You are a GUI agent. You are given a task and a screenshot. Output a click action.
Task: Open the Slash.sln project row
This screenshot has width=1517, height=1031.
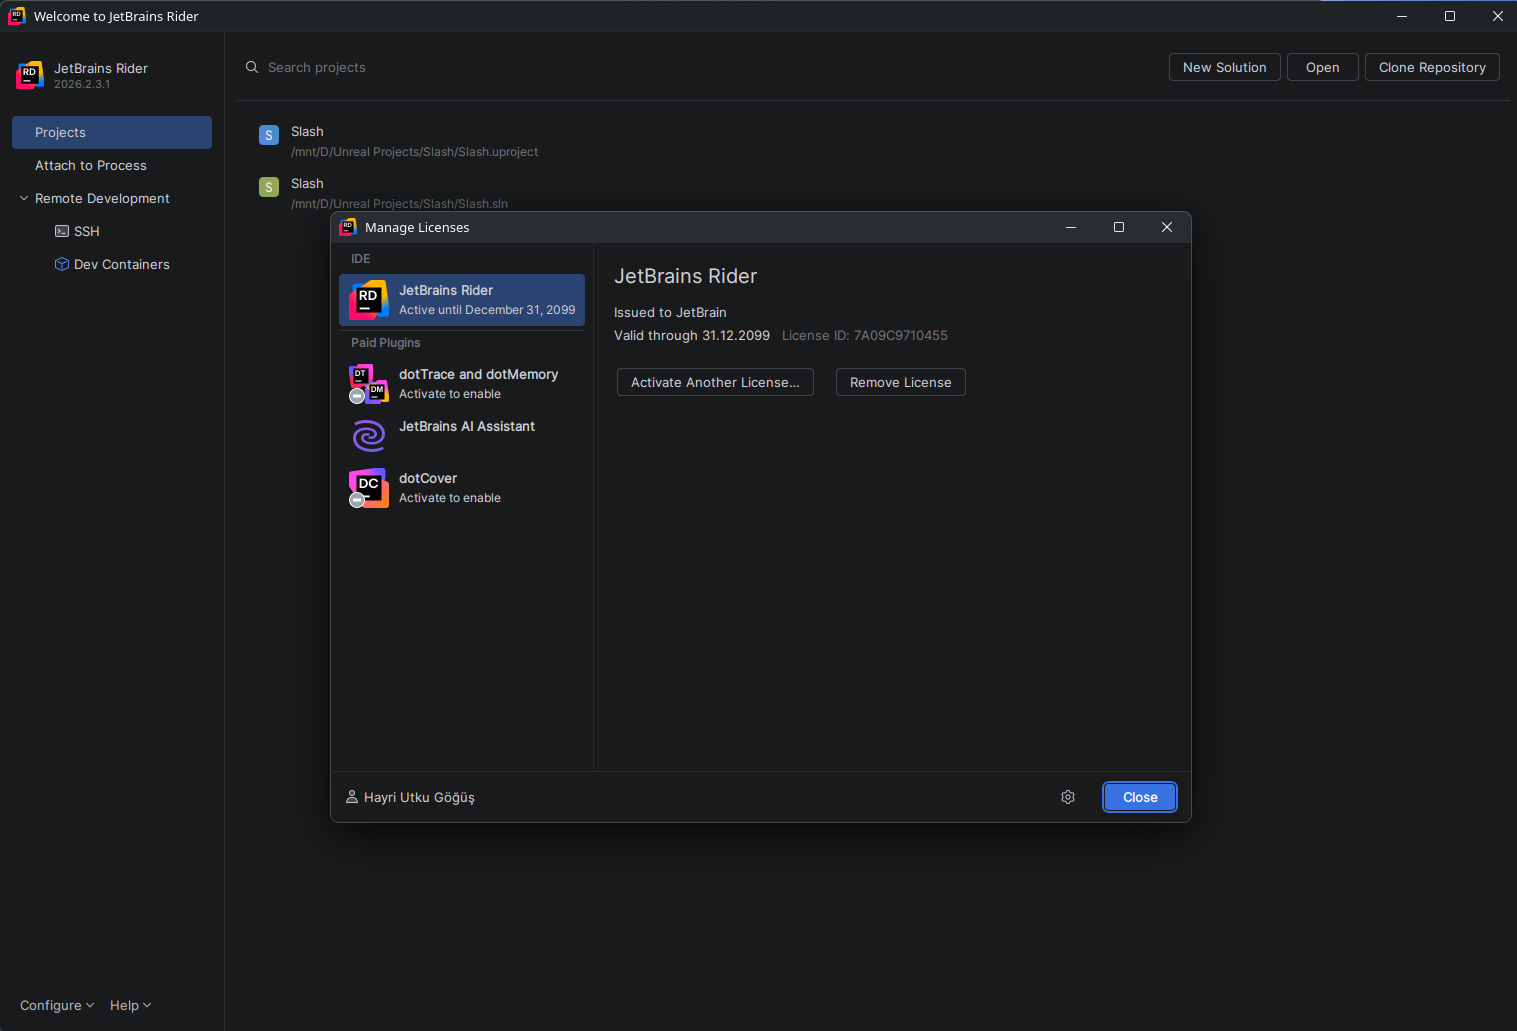click(x=873, y=193)
